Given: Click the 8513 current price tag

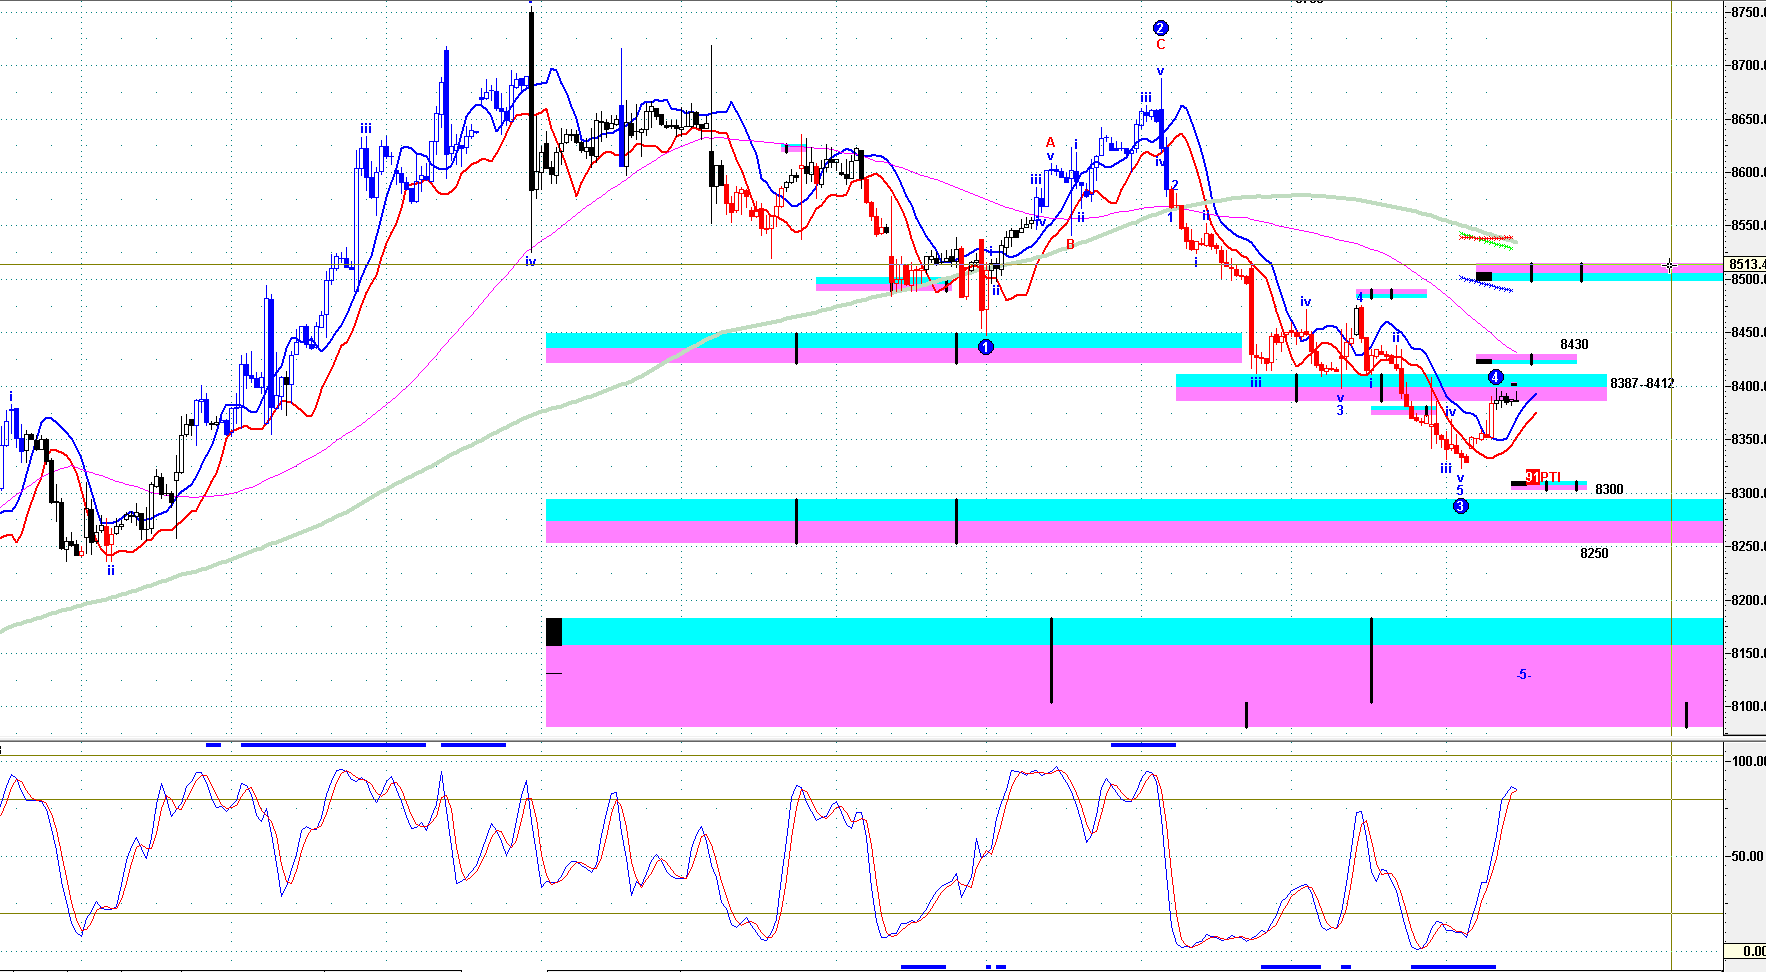Looking at the screenshot, I should tap(1746, 265).
